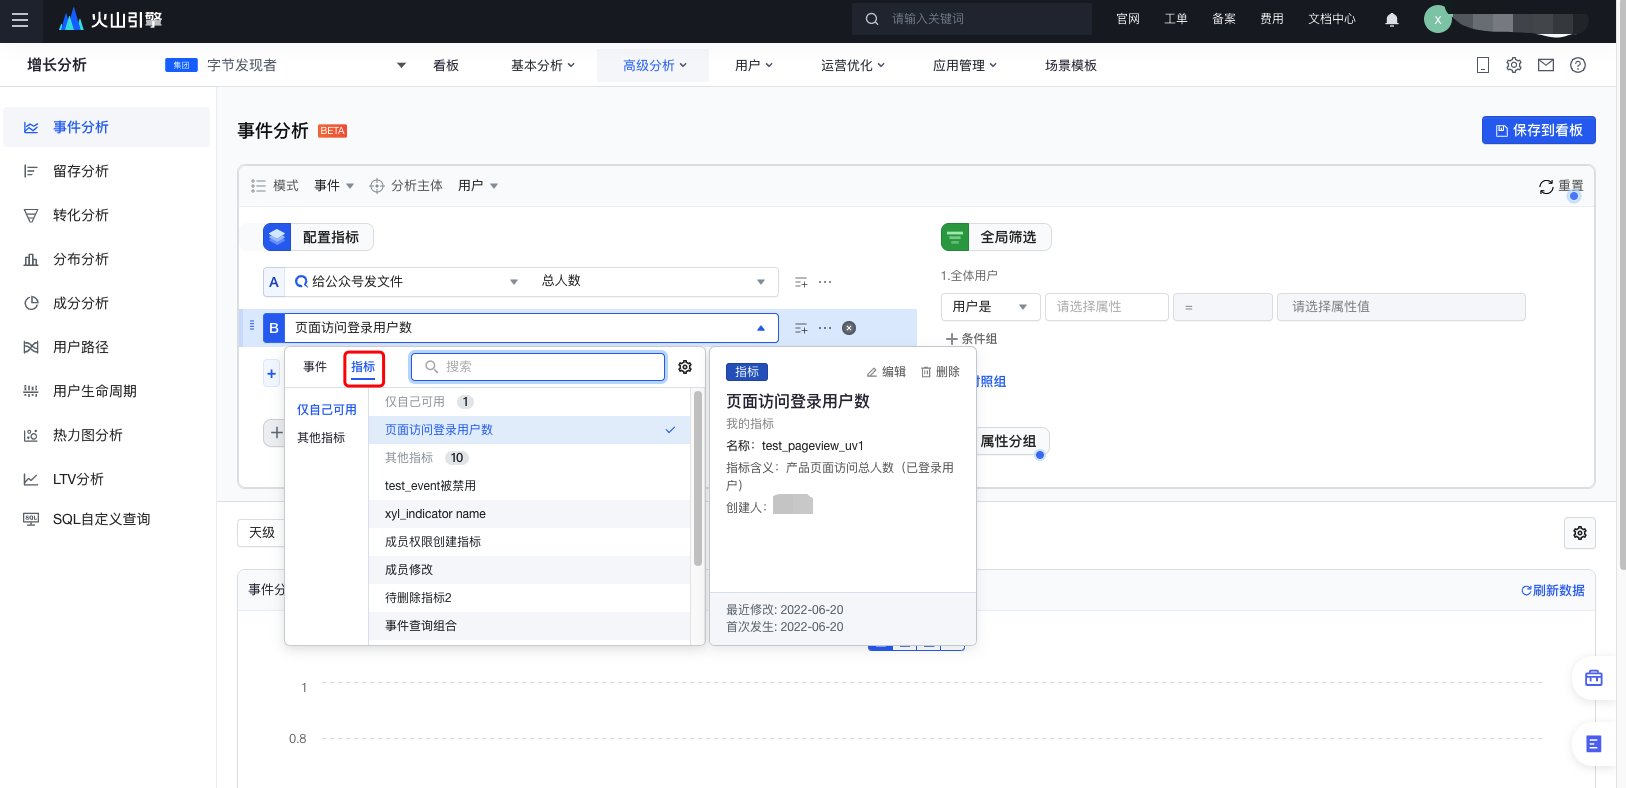
Task: Click the chart settings gear button
Action: [1580, 533]
